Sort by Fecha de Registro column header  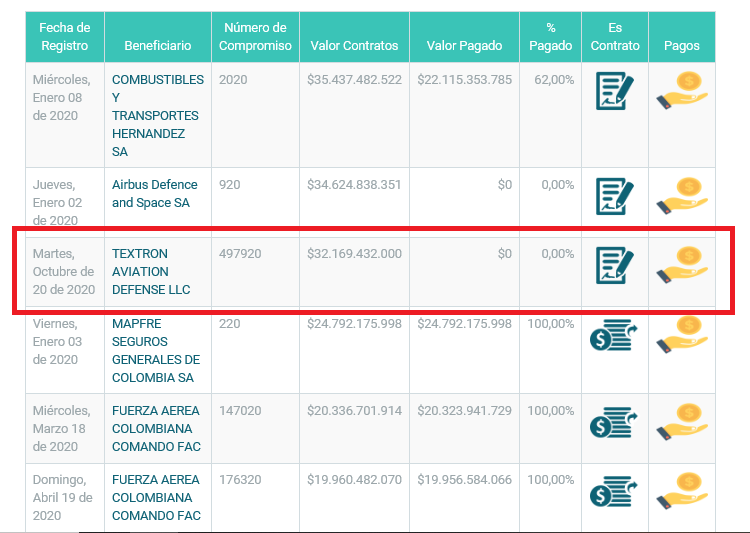(x=65, y=37)
